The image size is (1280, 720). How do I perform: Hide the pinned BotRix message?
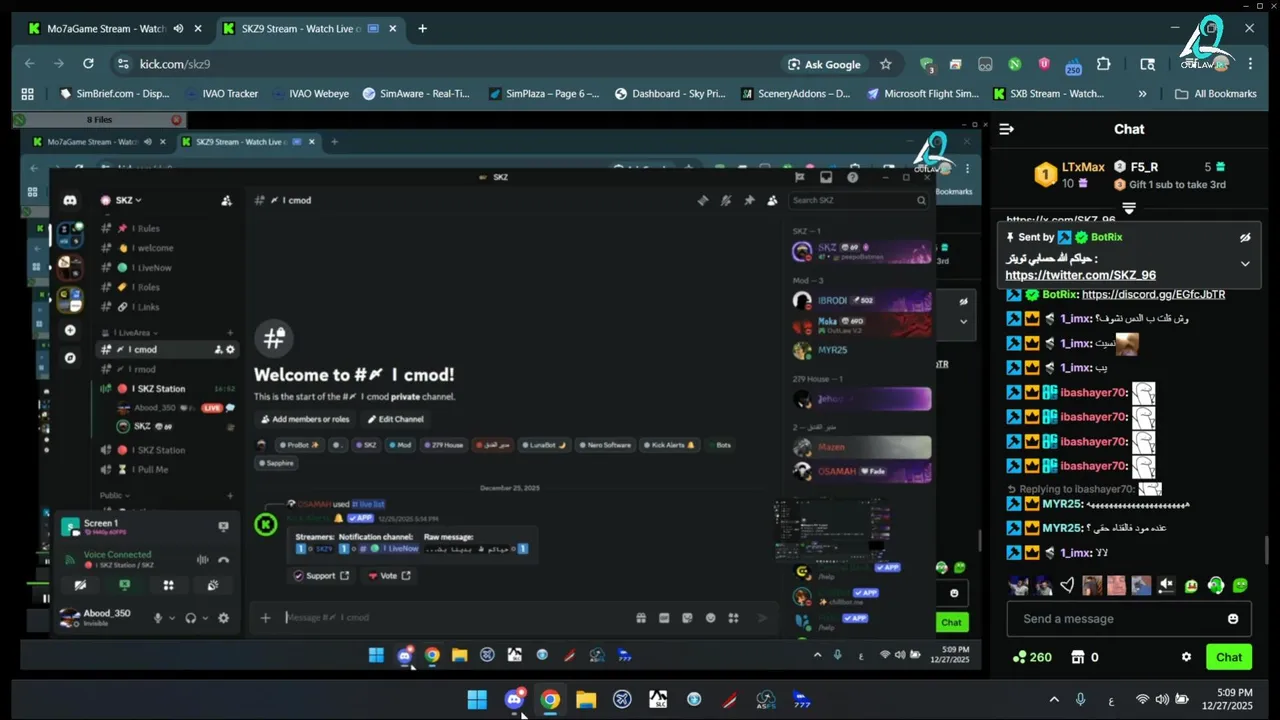pyautogui.click(x=1245, y=238)
